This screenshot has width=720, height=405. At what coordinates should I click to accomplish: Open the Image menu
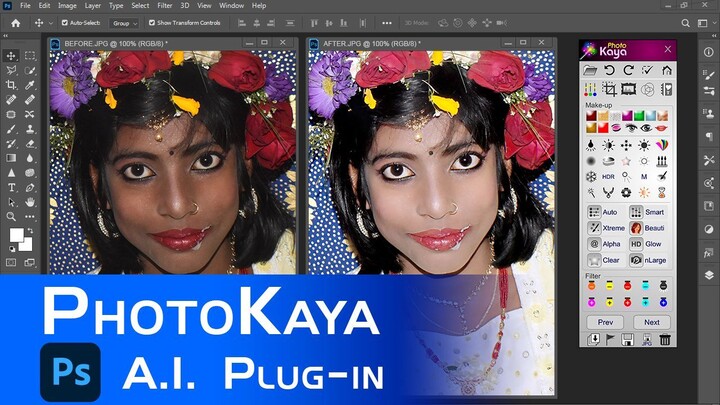[x=67, y=6]
